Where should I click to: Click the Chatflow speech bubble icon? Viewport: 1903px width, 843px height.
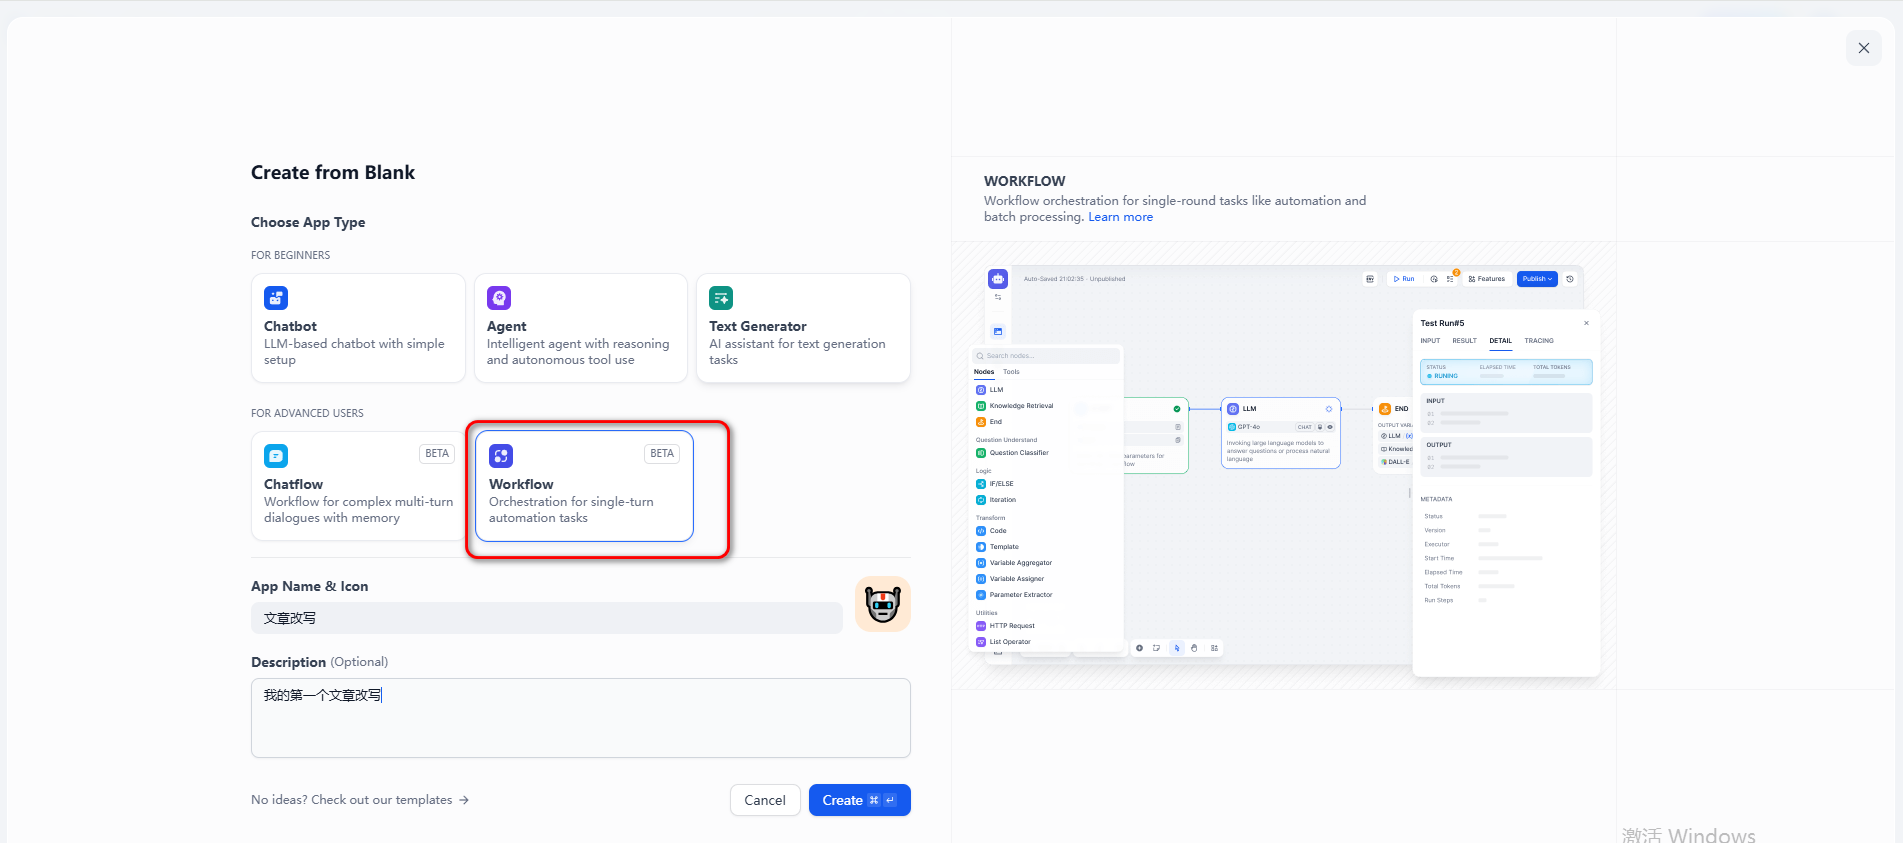(276, 456)
